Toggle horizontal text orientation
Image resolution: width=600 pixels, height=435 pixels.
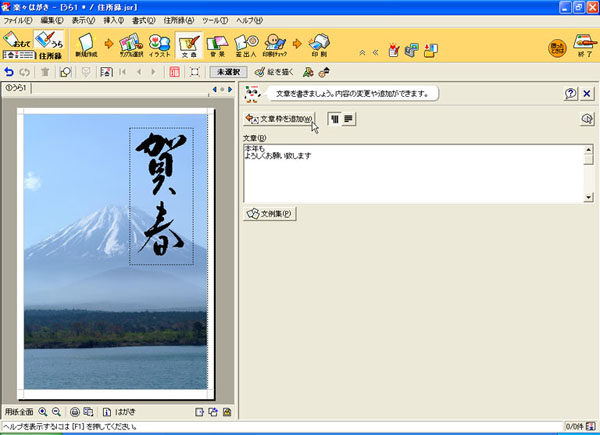coord(349,119)
